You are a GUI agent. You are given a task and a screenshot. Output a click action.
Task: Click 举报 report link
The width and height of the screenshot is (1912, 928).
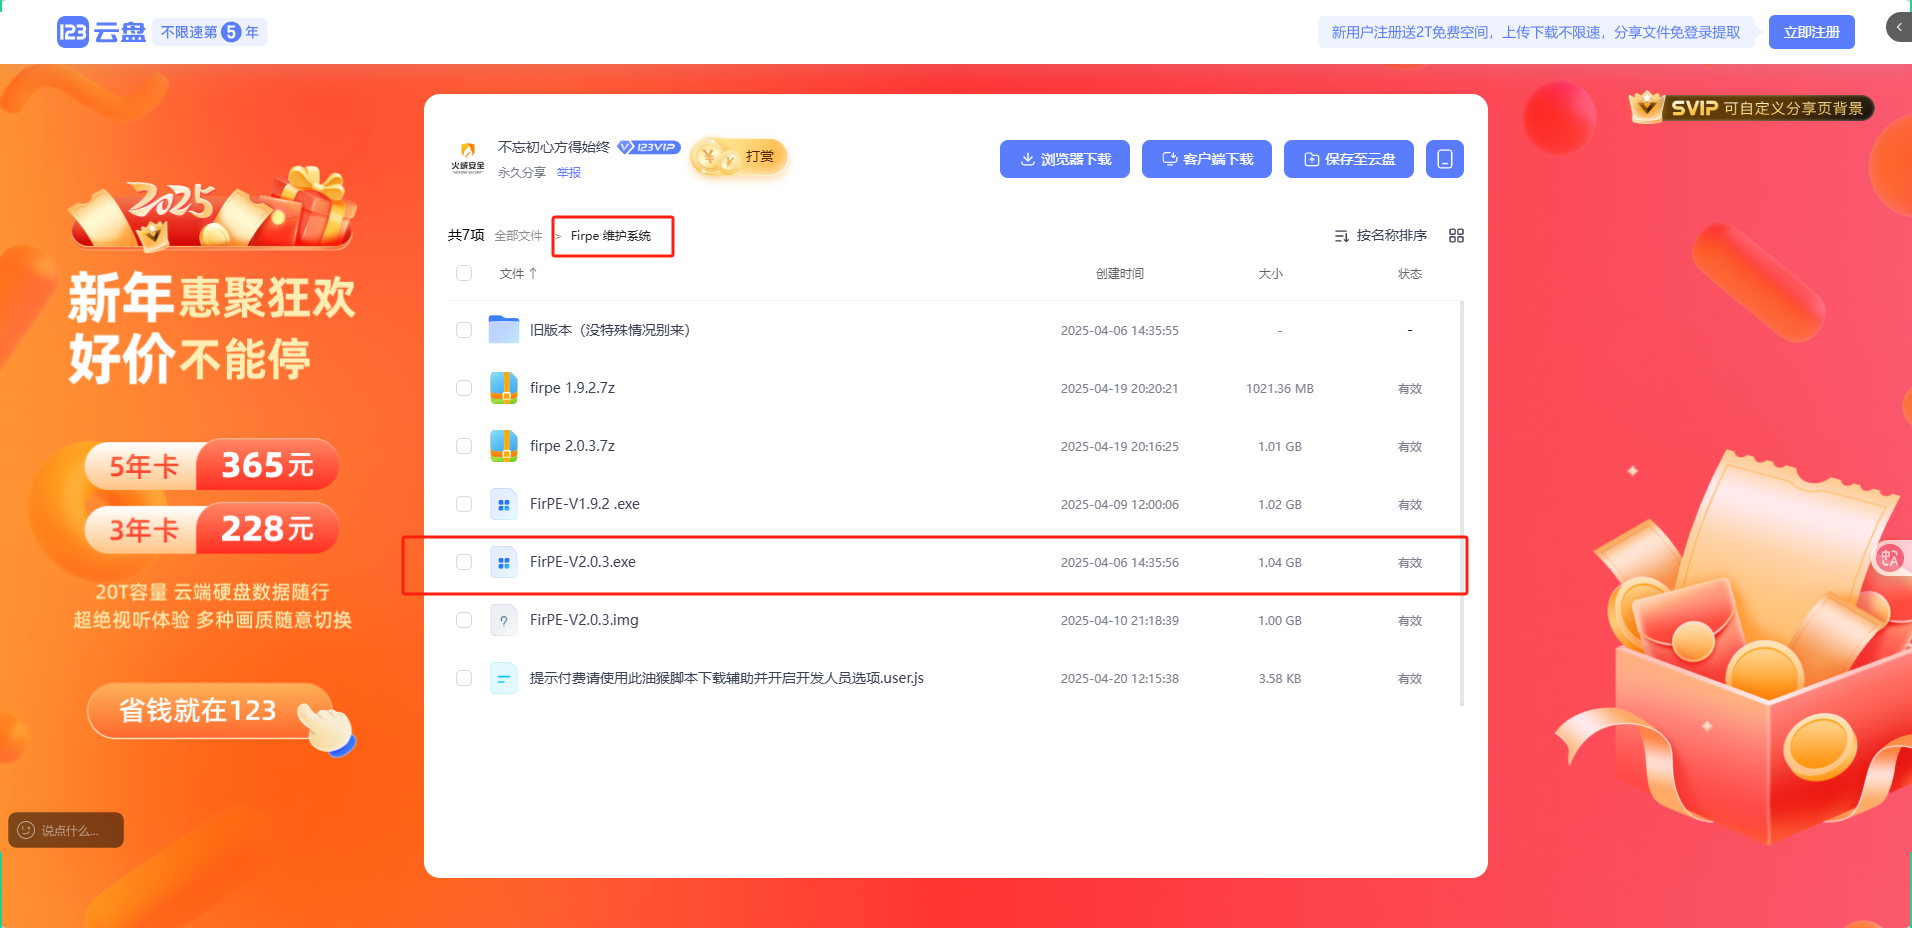pyautogui.click(x=569, y=173)
